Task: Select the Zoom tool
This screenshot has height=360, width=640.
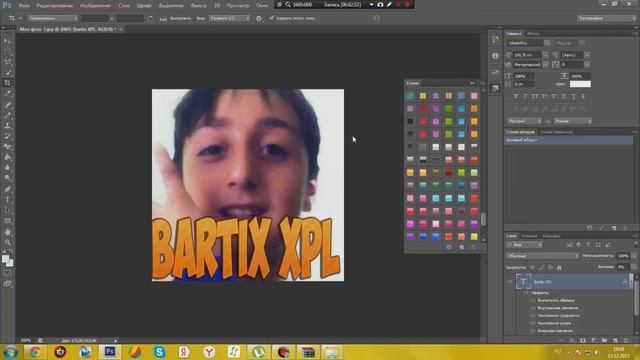Action: tap(7, 242)
